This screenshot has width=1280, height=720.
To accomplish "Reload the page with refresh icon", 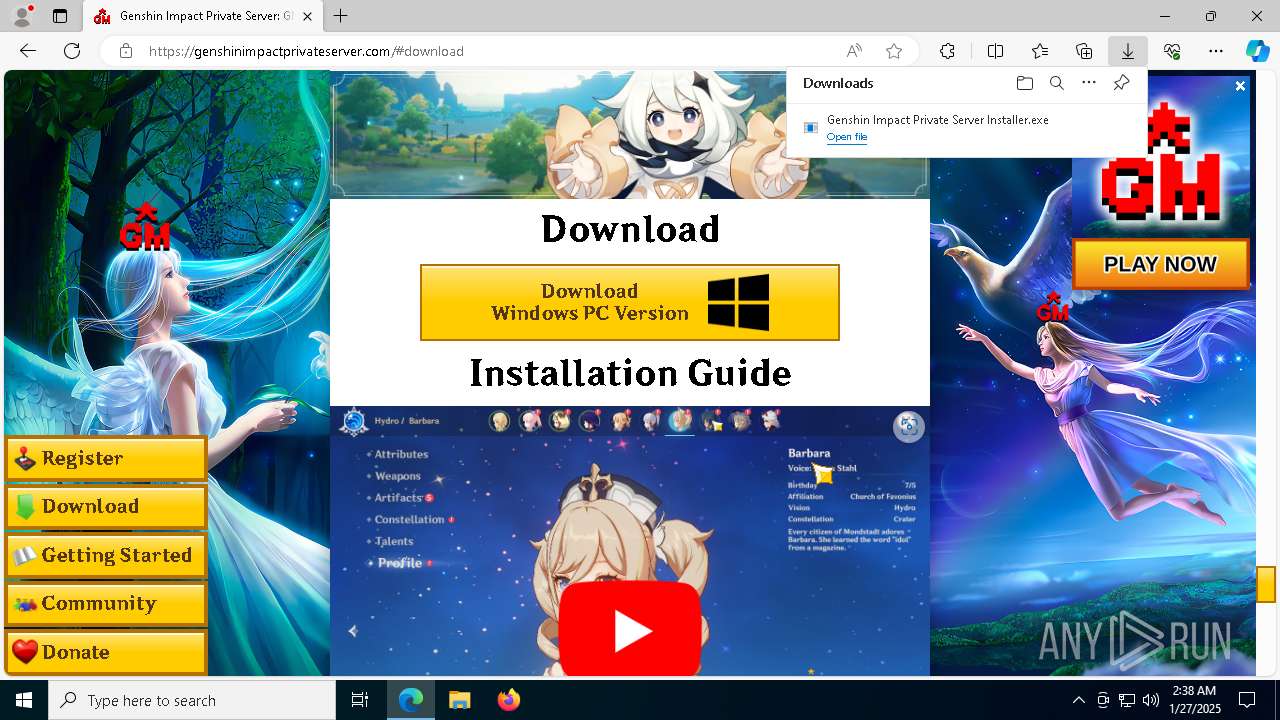I will [72, 51].
